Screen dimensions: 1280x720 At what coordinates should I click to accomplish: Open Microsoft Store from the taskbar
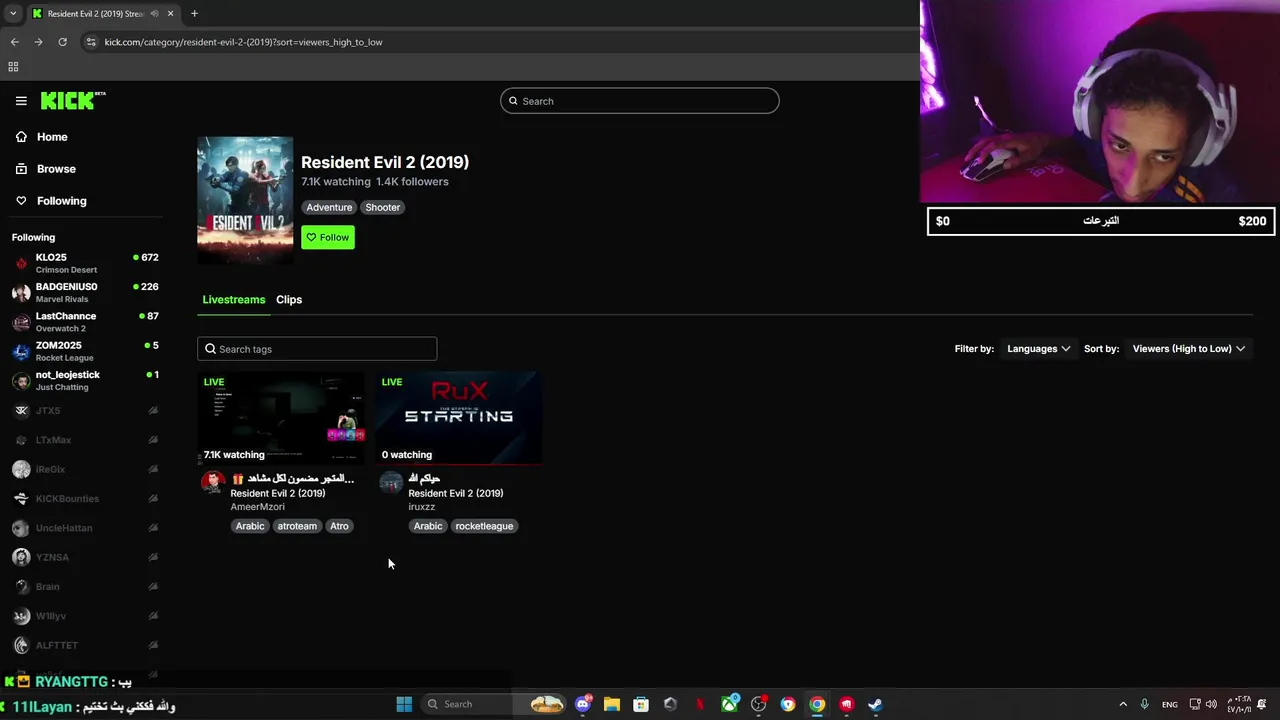(x=641, y=704)
